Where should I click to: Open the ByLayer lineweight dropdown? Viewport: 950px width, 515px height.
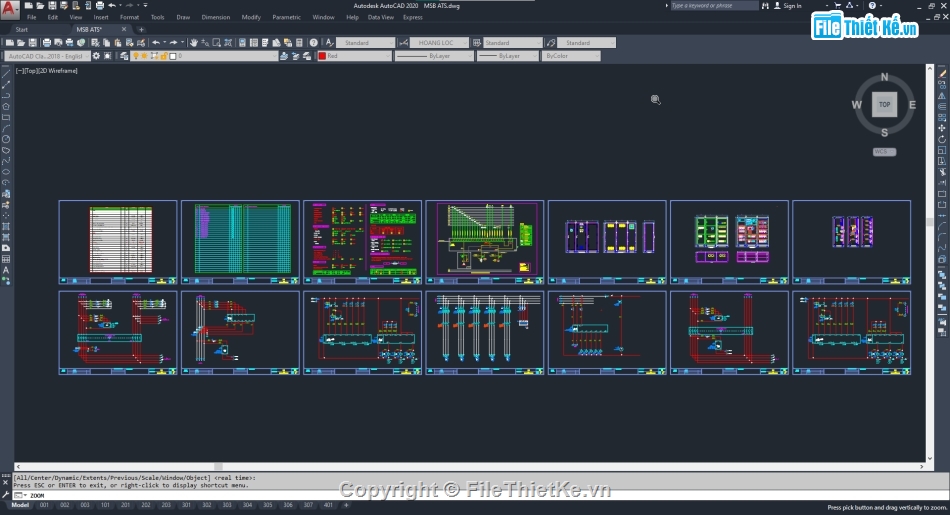(507, 56)
